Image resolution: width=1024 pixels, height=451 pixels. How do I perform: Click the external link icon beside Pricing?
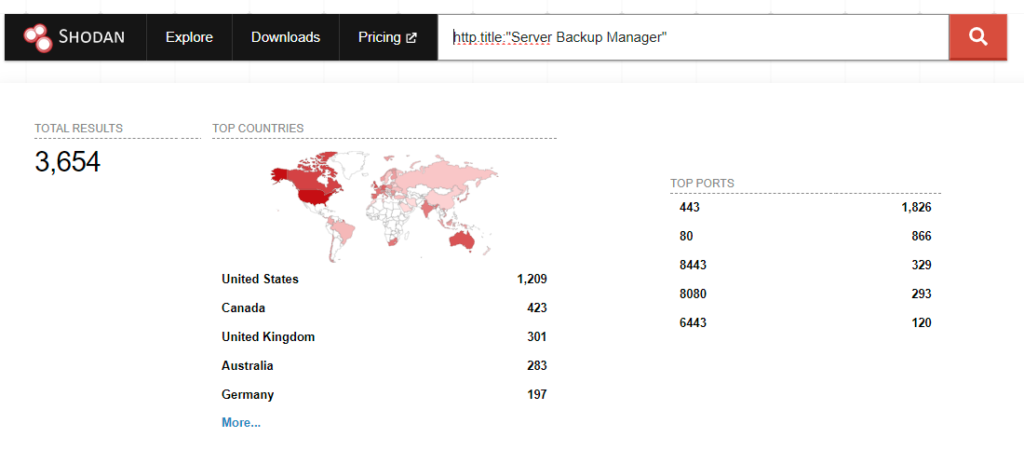coord(411,38)
